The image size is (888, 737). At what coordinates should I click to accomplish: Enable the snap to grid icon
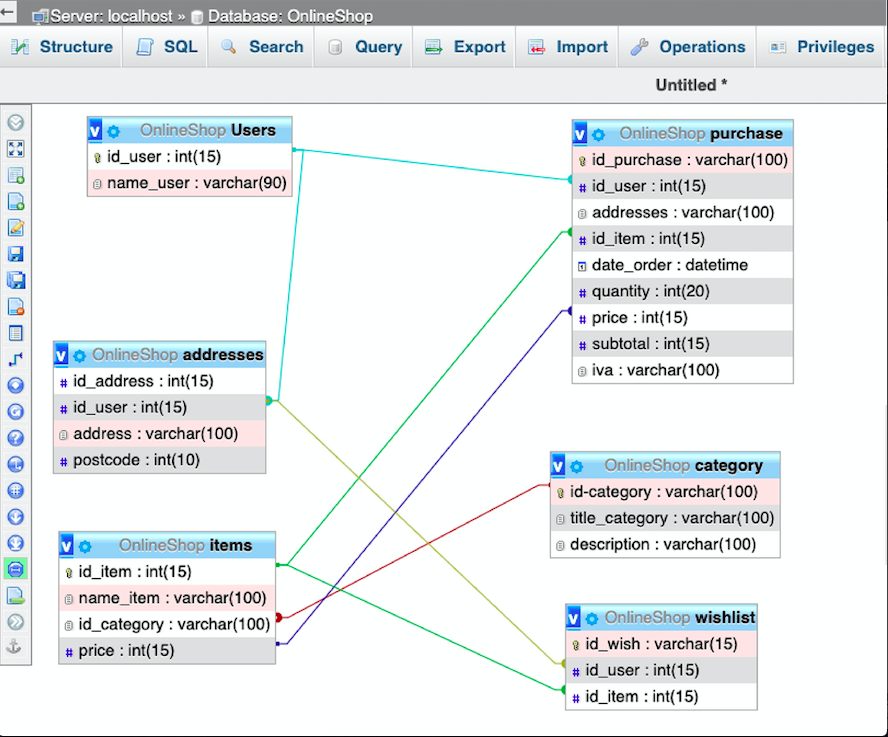14,490
